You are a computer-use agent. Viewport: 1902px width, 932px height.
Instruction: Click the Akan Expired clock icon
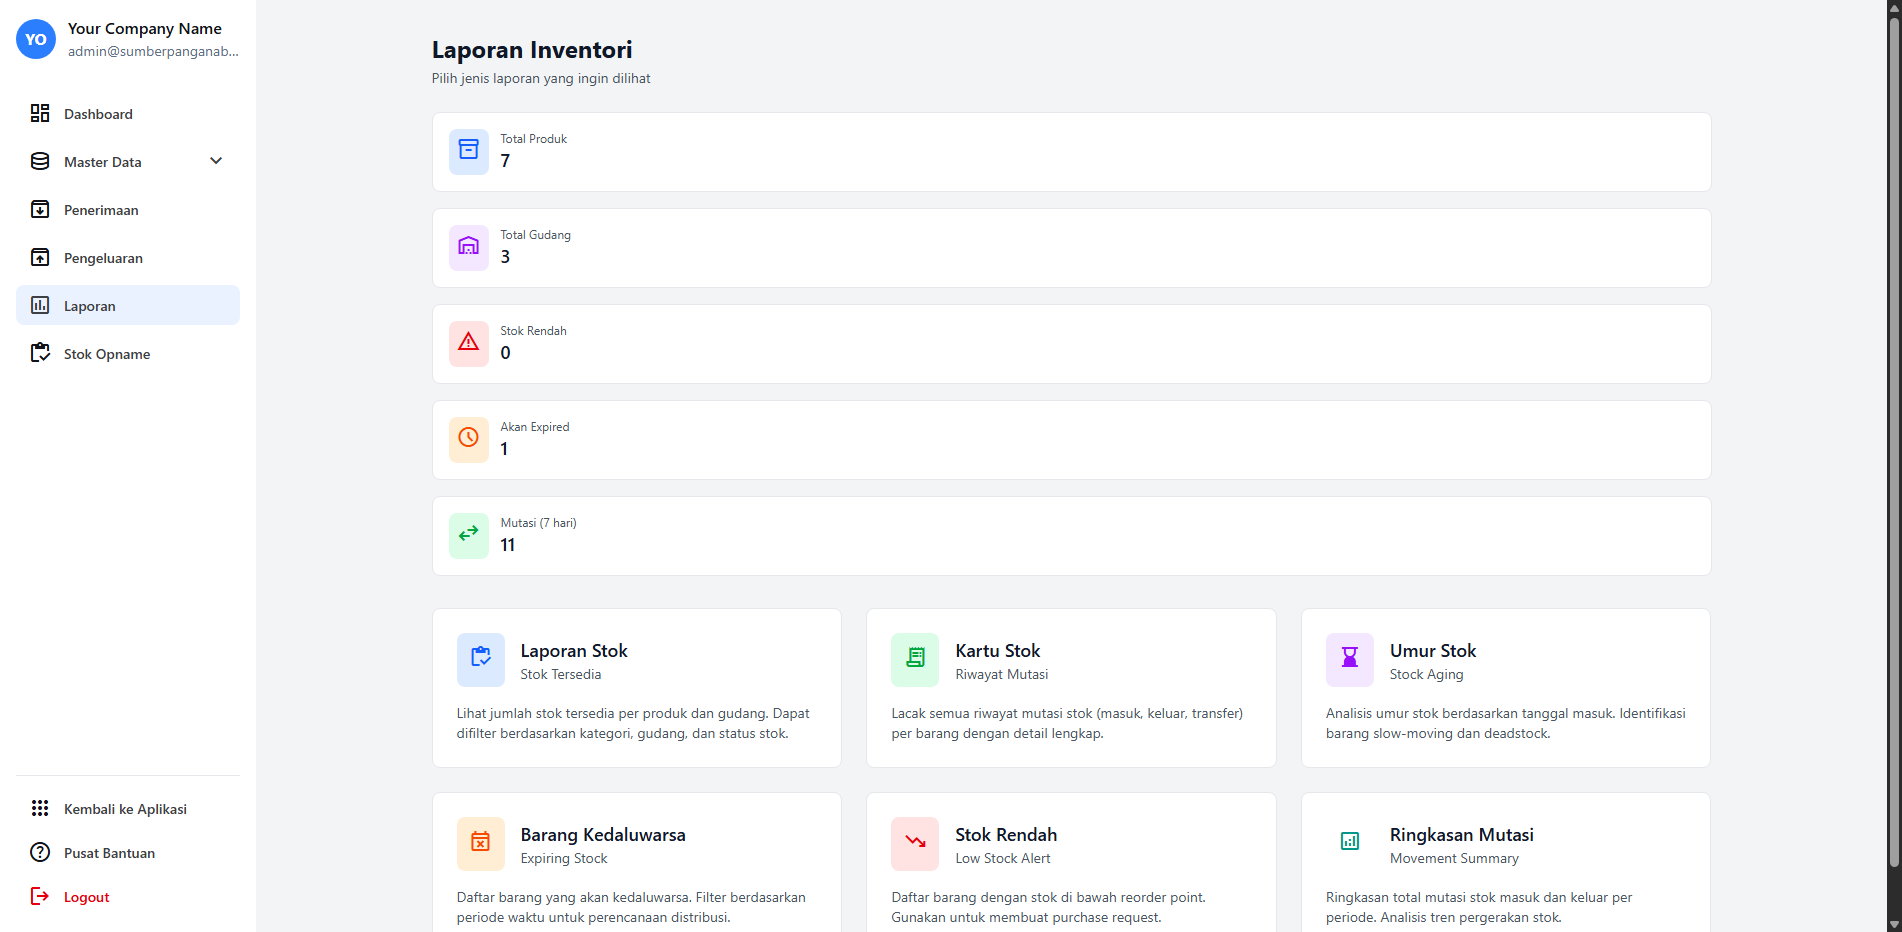pos(468,439)
